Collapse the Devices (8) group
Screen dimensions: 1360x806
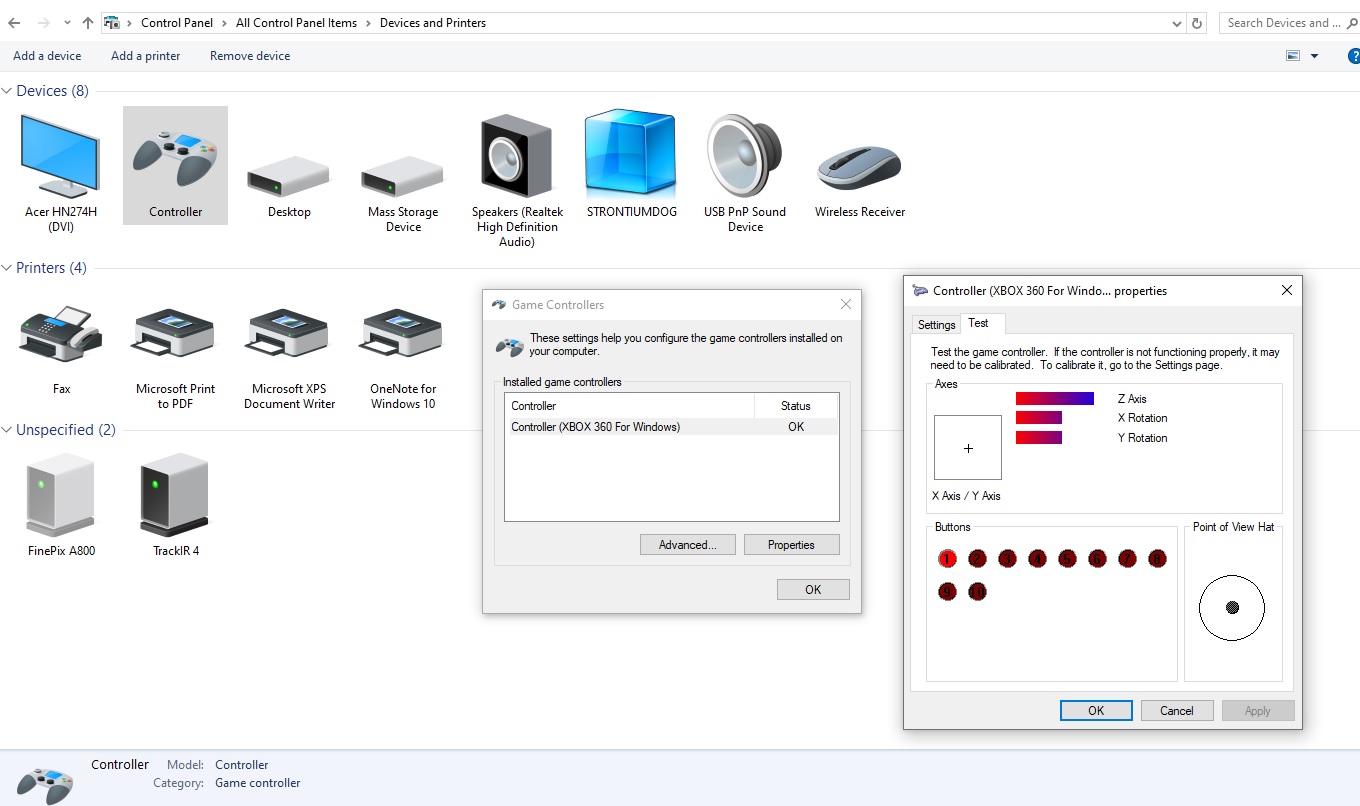tap(7, 91)
